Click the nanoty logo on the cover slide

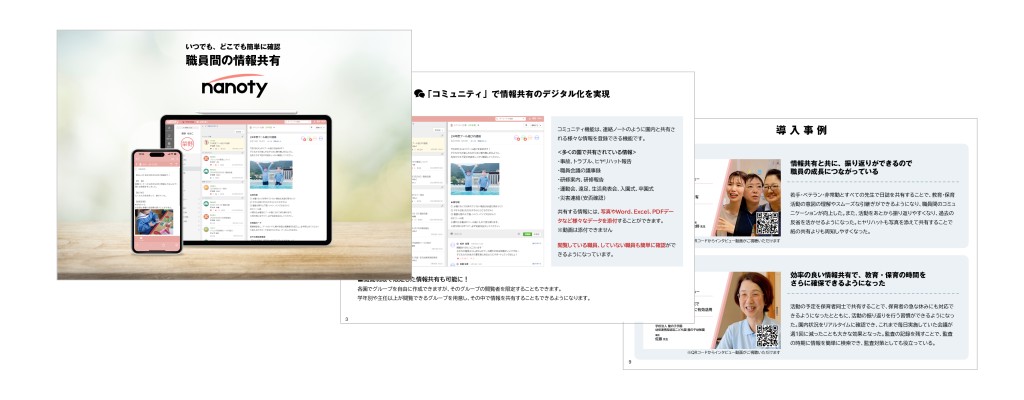coord(234,86)
